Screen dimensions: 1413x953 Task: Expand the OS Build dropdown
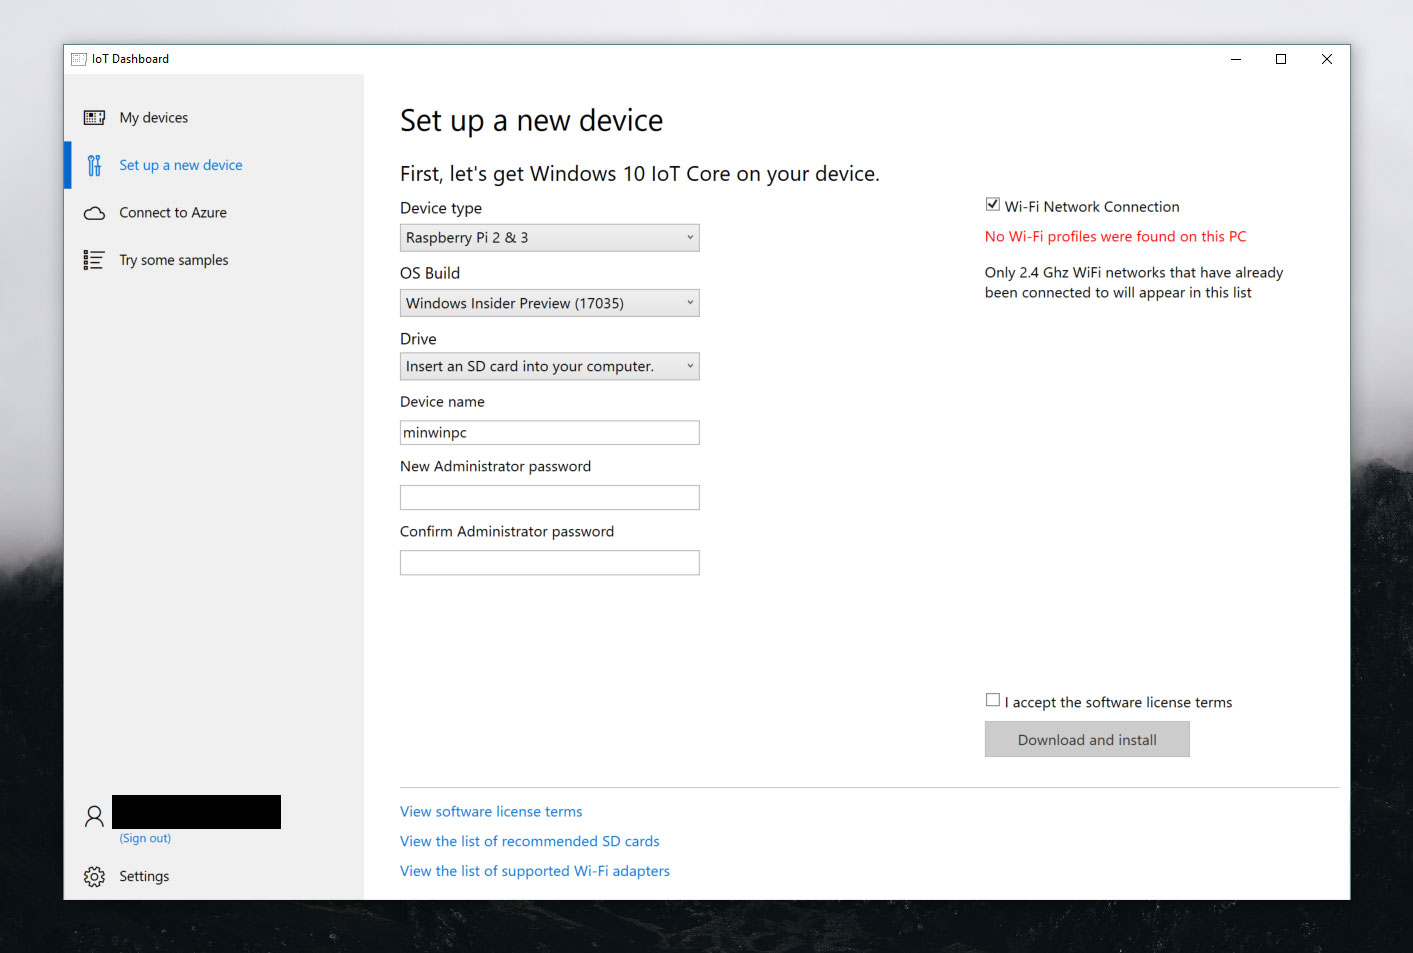549,302
